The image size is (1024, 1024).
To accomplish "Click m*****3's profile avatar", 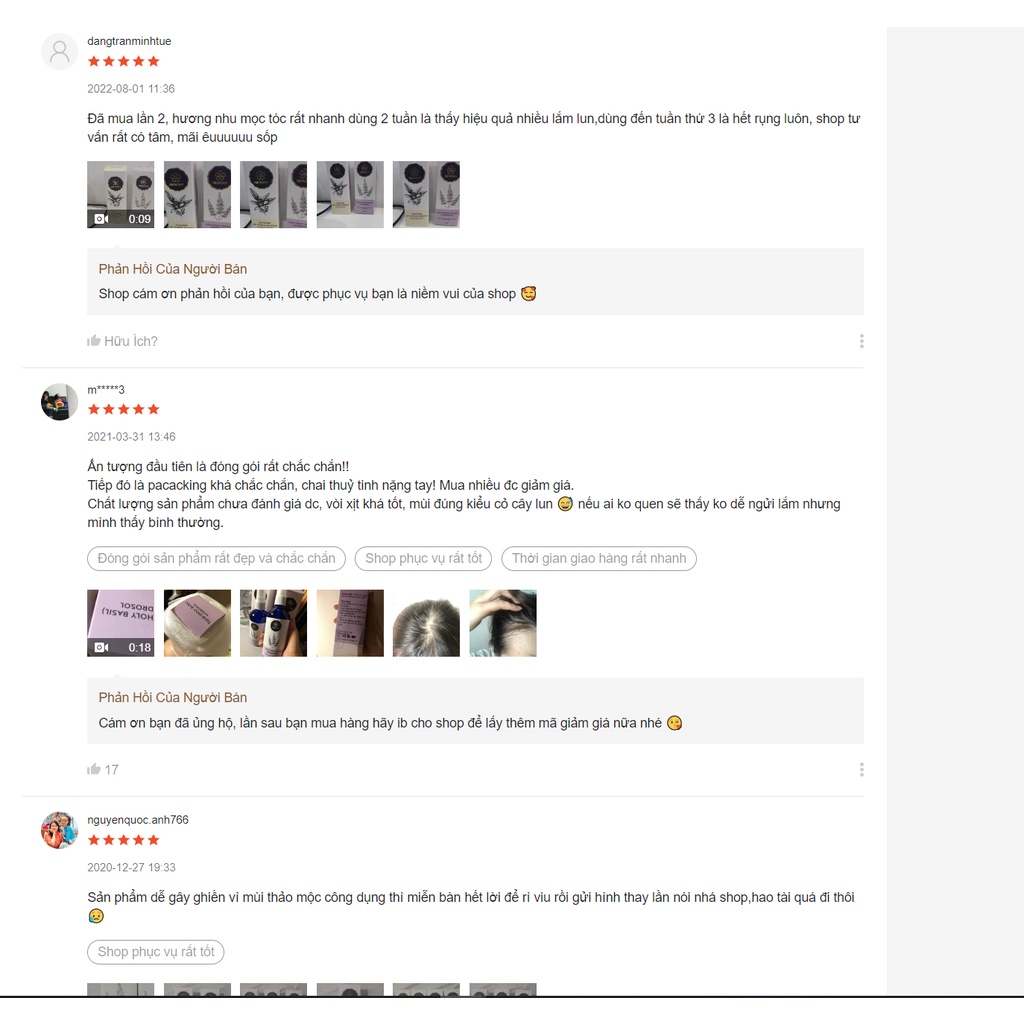I will pyautogui.click(x=59, y=402).
